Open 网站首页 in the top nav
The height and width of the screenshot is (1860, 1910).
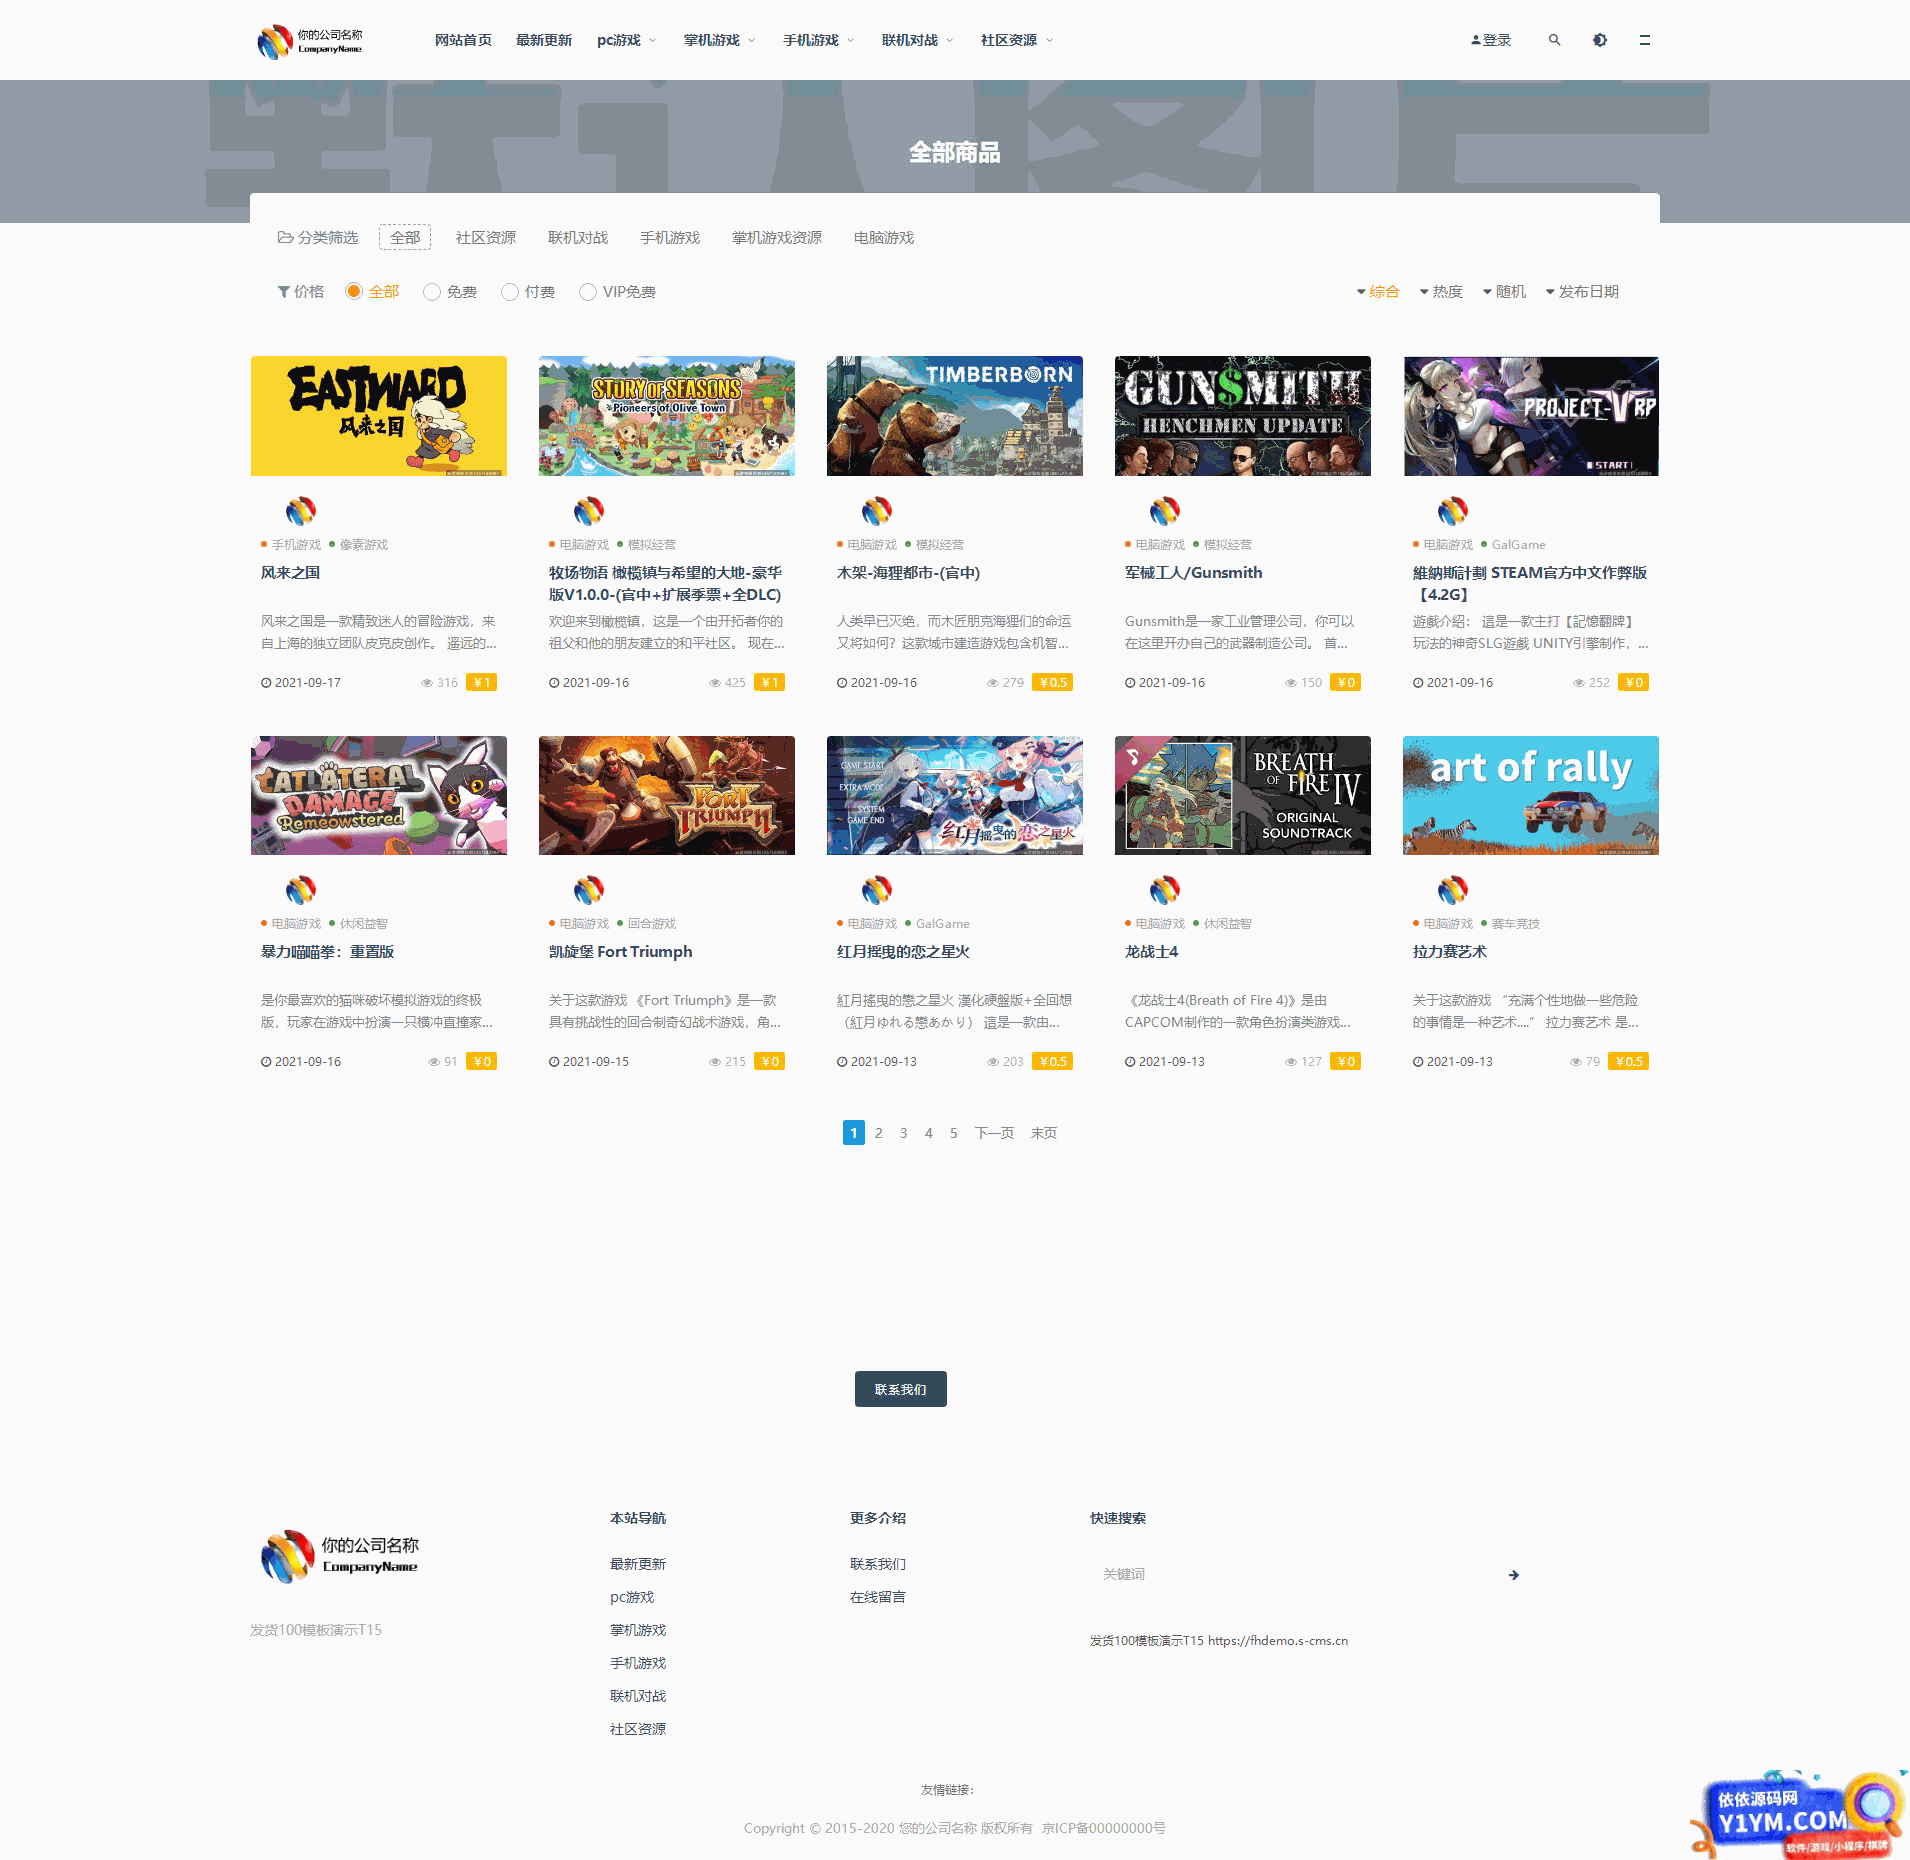click(x=463, y=40)
